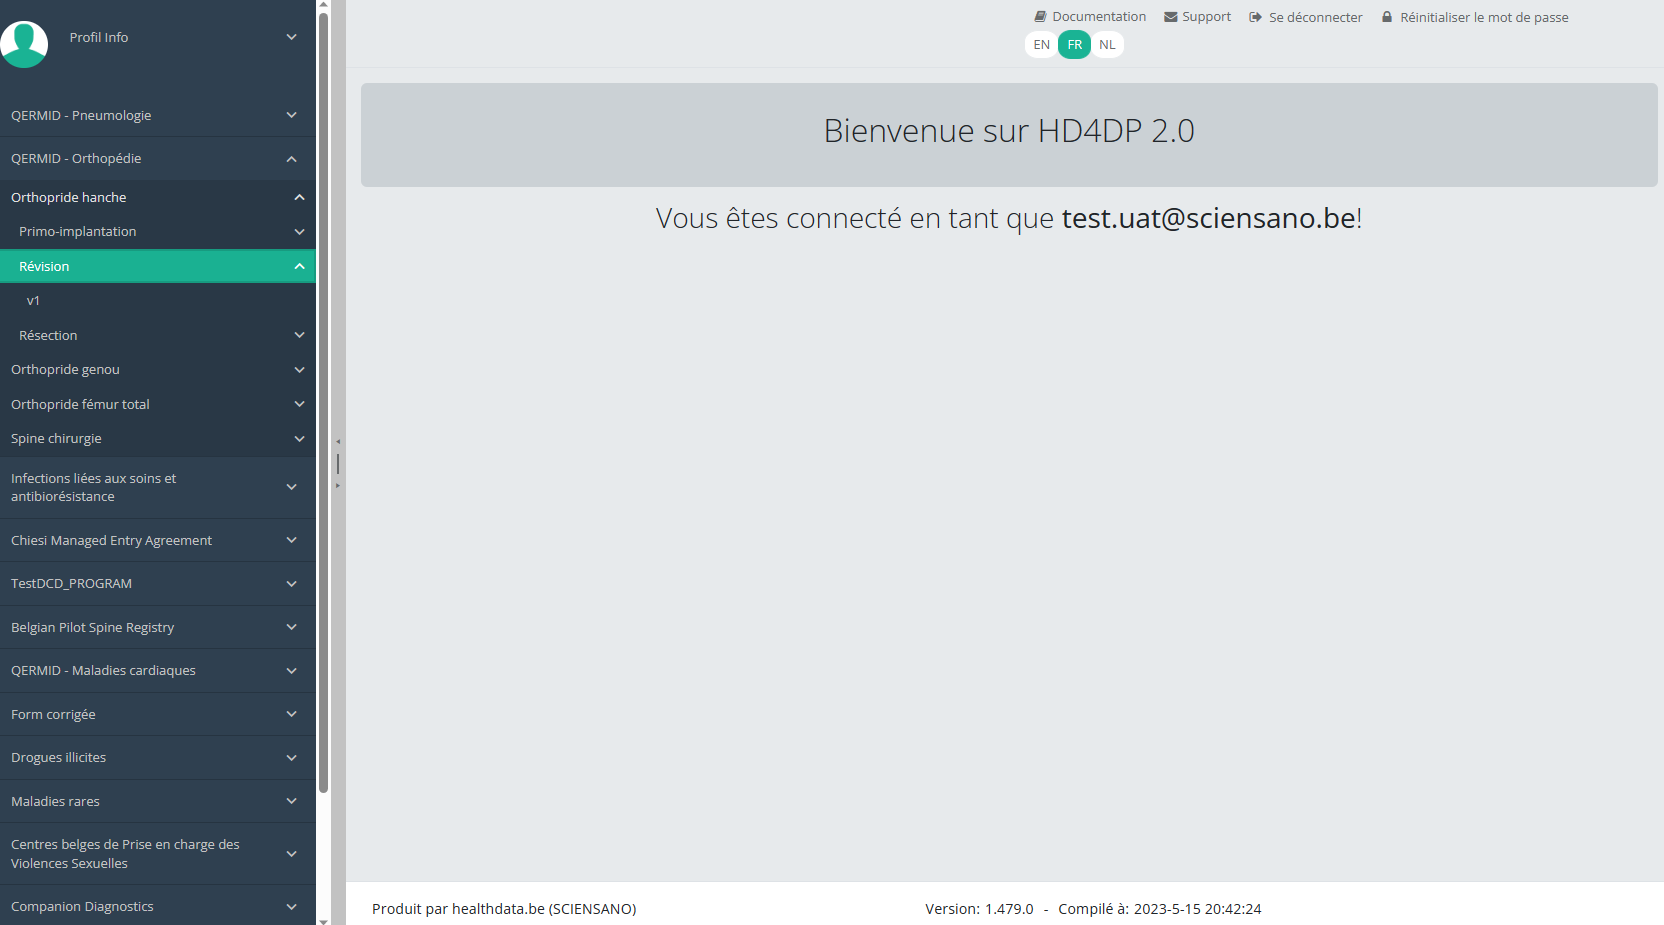Expand the Profil Info section
The width and height of the screenshot is (1664, 925).
pos(291,37)
